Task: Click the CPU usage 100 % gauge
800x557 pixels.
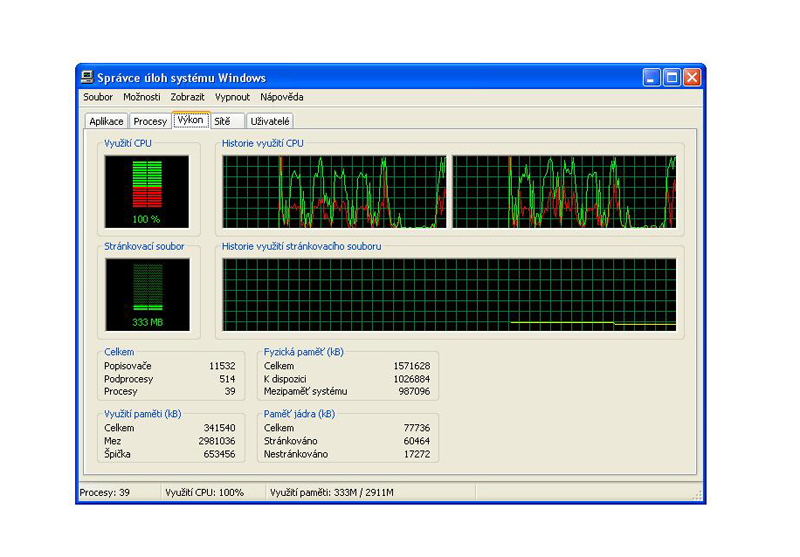Action: coord(147,192)
